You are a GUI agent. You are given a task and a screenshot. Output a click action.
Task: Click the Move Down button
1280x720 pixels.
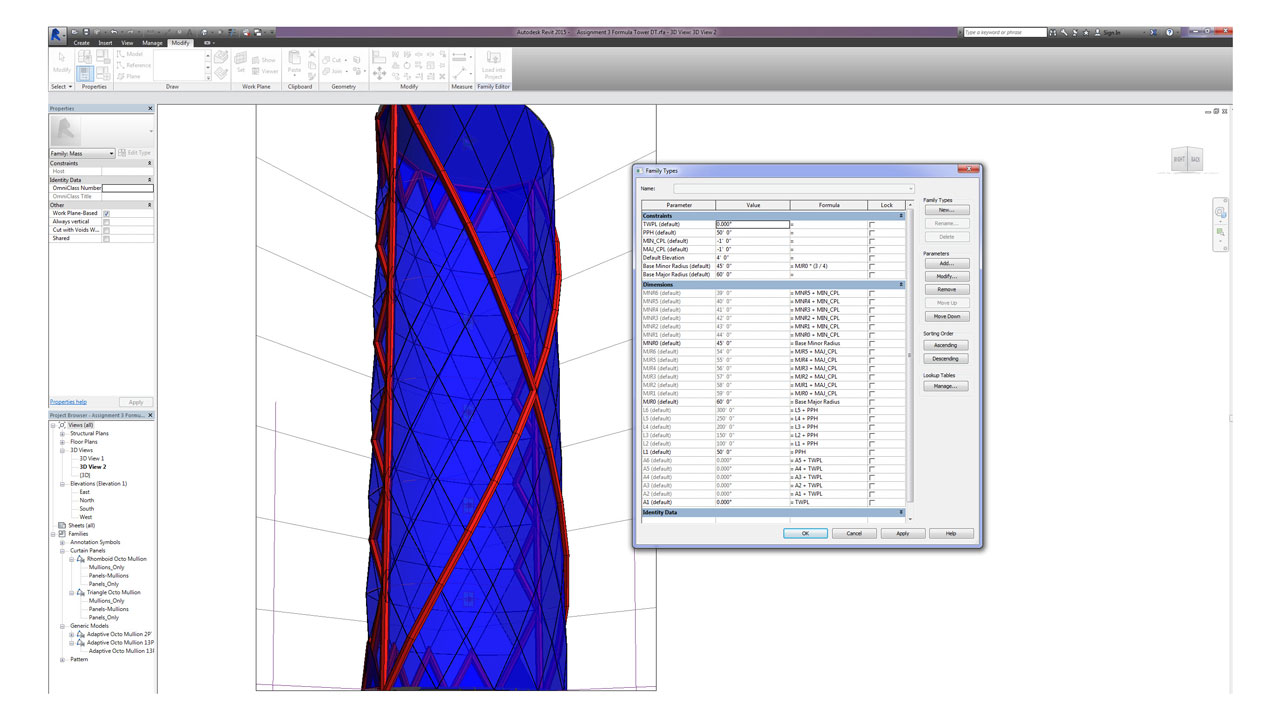click(946, 316)
